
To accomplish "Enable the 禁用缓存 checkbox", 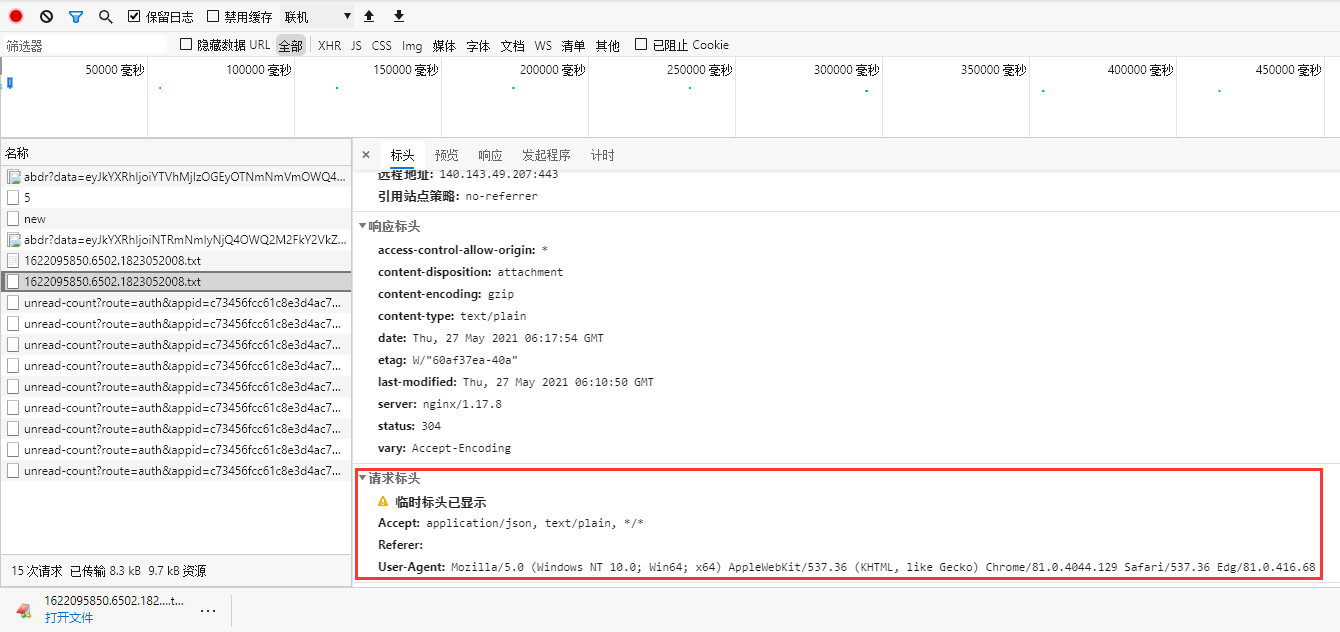I will tap(213, 17).
